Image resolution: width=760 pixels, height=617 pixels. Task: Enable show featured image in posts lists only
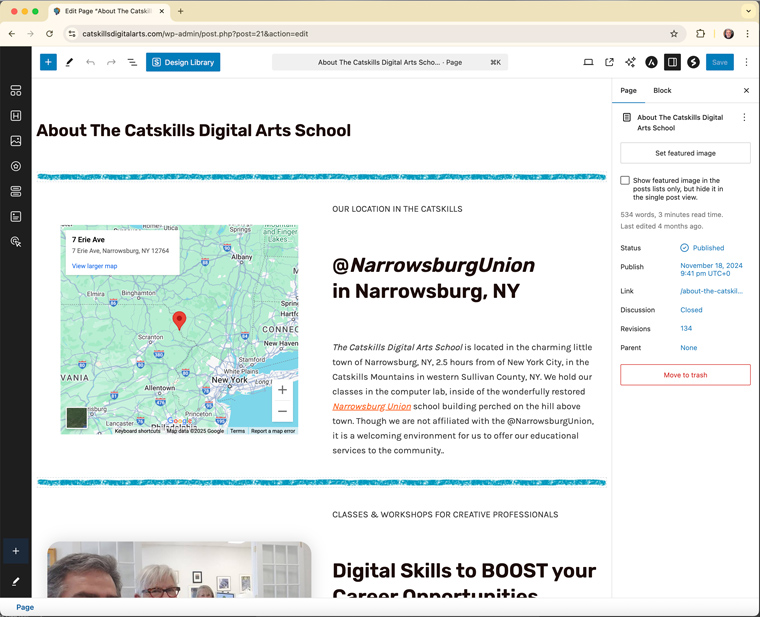[x=625, y=180]
